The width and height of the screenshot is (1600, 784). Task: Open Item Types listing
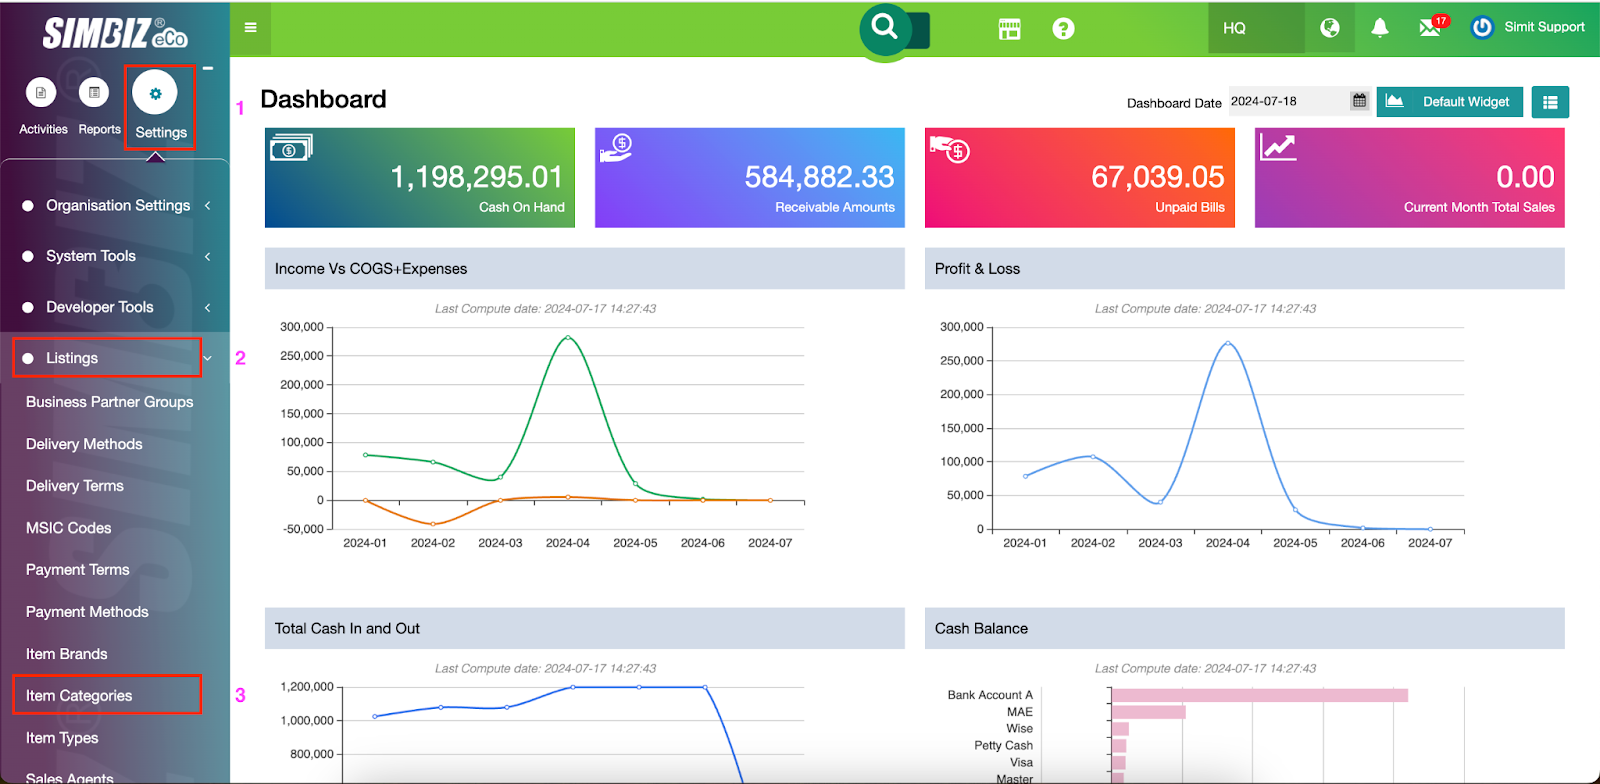(62, 738)
